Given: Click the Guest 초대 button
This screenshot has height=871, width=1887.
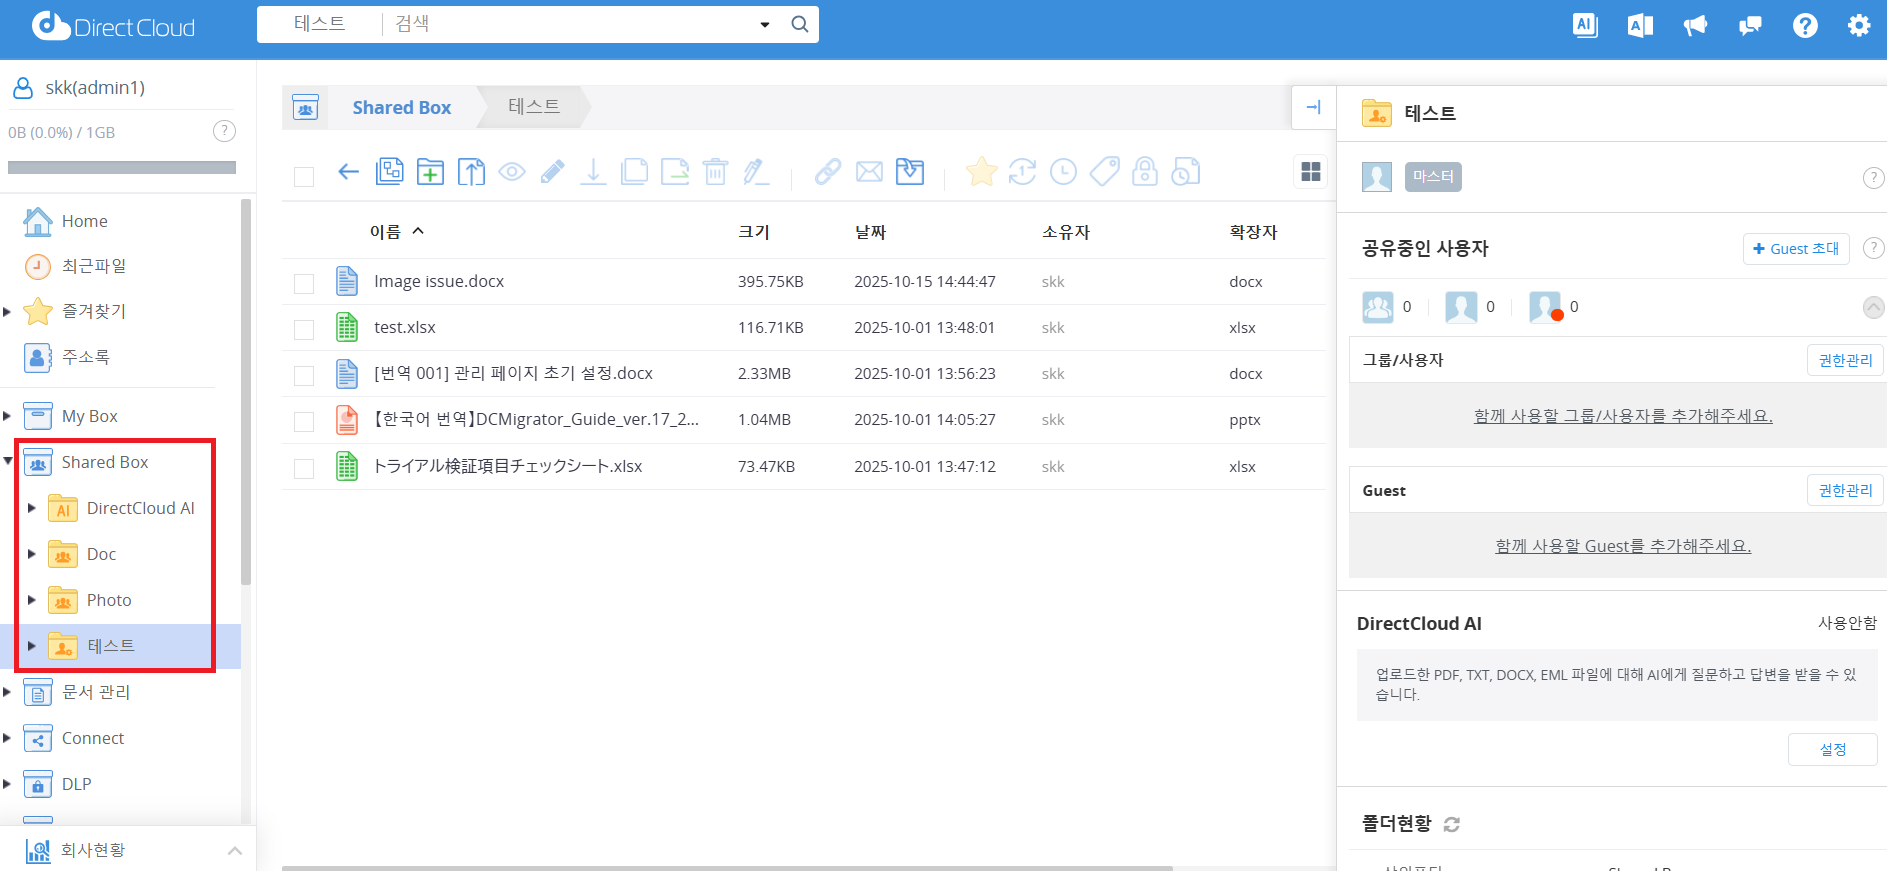Looking at the screenshot, I should coord(1795,248).
